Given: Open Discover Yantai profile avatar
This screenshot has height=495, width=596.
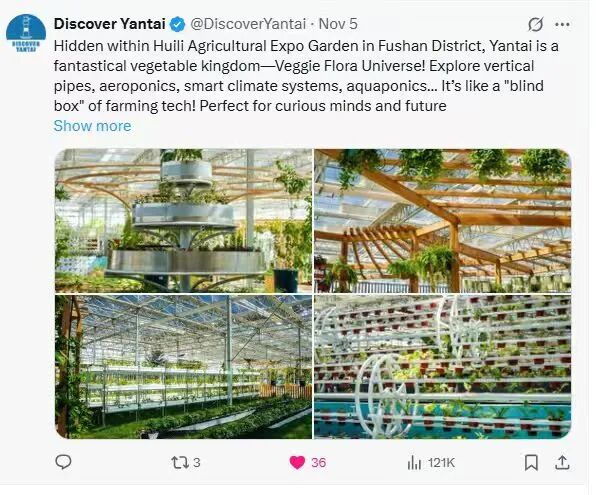Looking at the screenshot, I should [26, 33].
